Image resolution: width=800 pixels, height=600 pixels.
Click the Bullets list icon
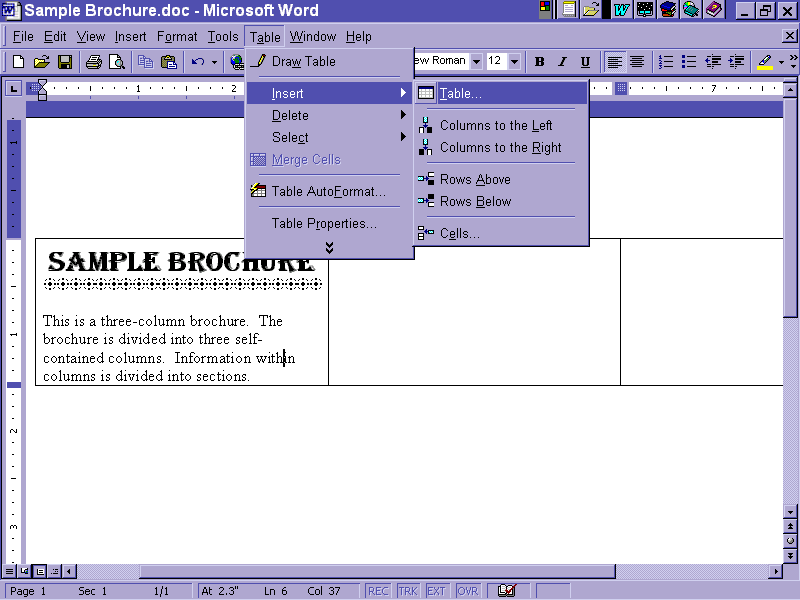[x=689, y=62]
